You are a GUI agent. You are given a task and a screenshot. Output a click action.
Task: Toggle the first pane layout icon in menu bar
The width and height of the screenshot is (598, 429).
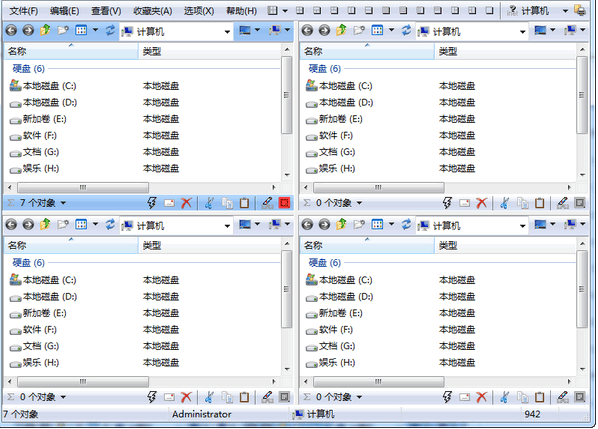click(272, 11)
